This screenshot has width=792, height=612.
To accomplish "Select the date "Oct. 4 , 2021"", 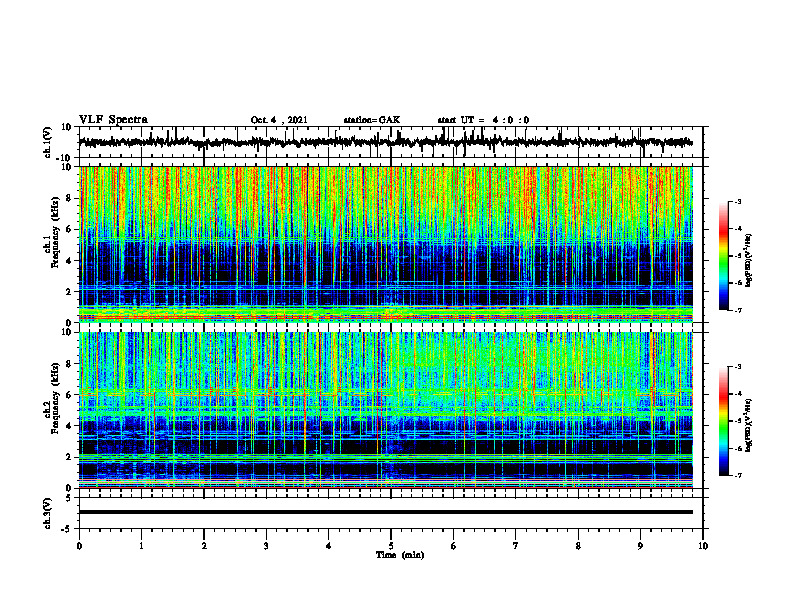I will pos(279,120).
